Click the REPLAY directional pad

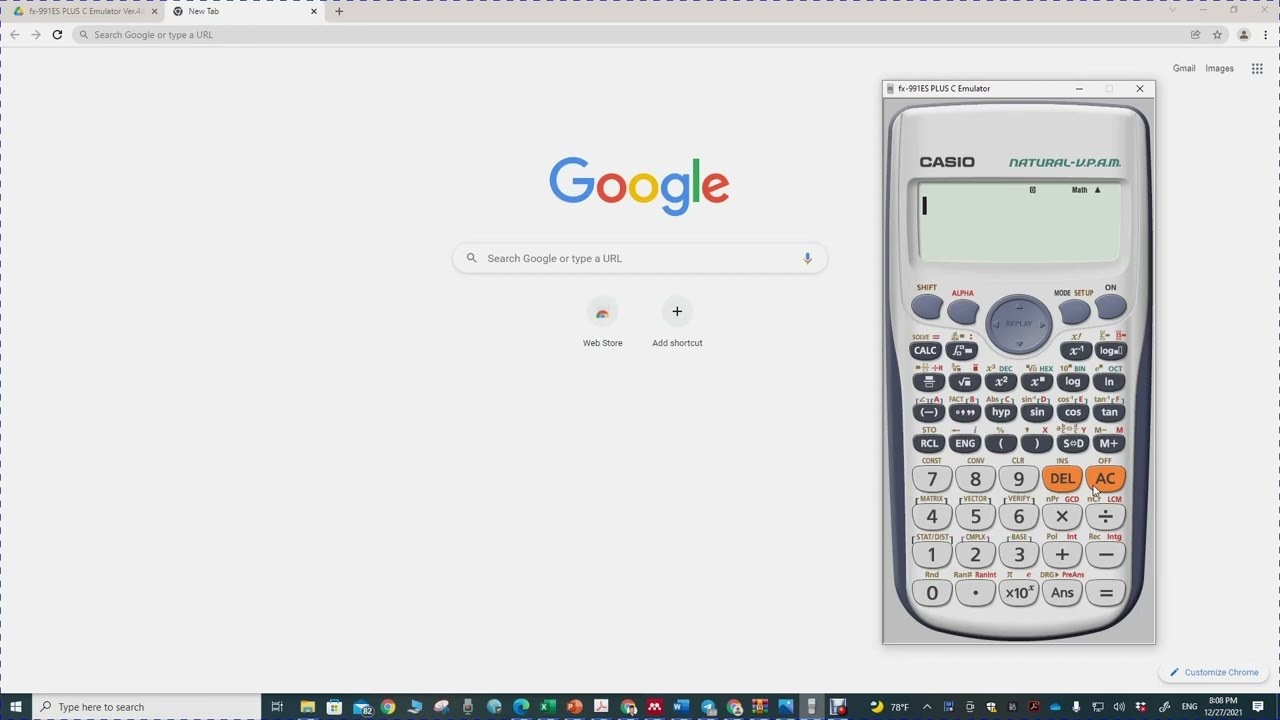tap(1019, 324)
